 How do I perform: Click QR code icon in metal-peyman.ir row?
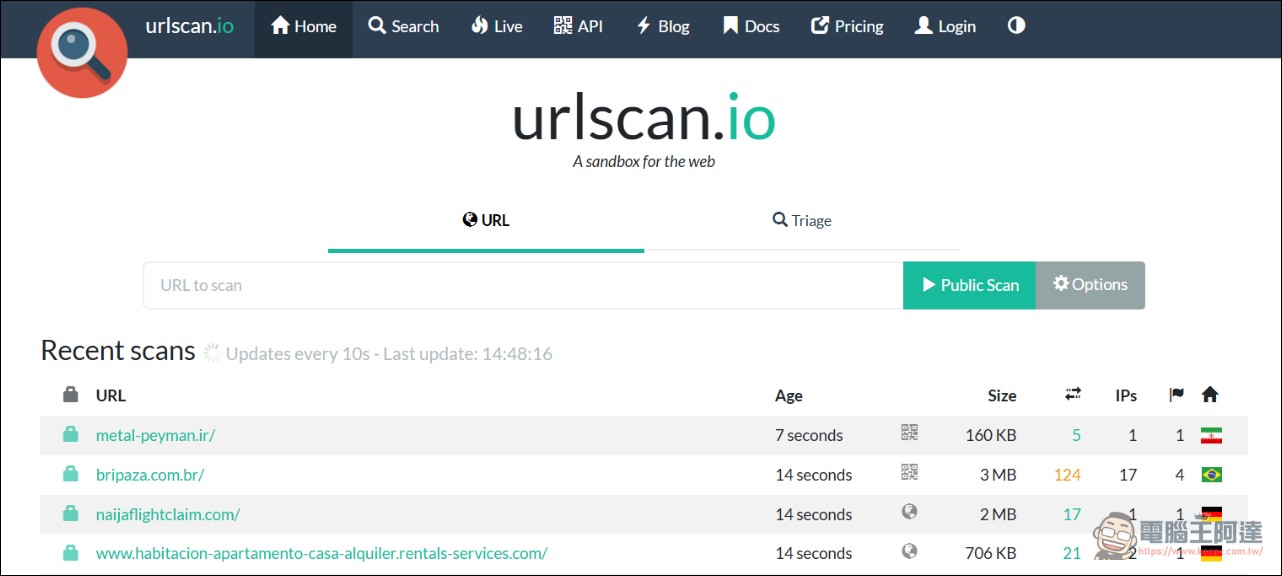tap(909, 433)
